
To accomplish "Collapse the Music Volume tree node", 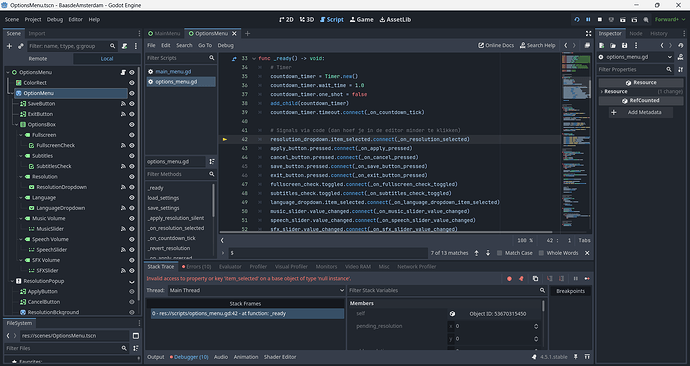I will 21,219.
